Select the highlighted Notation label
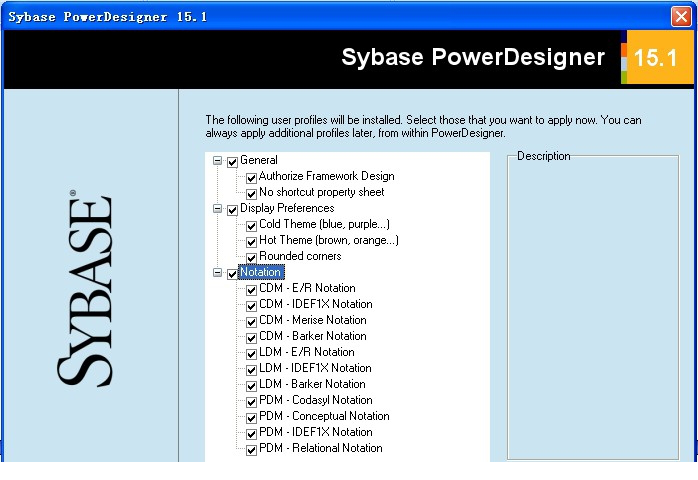The width and height of the screenshot is (698, 480). pos(261,272)
